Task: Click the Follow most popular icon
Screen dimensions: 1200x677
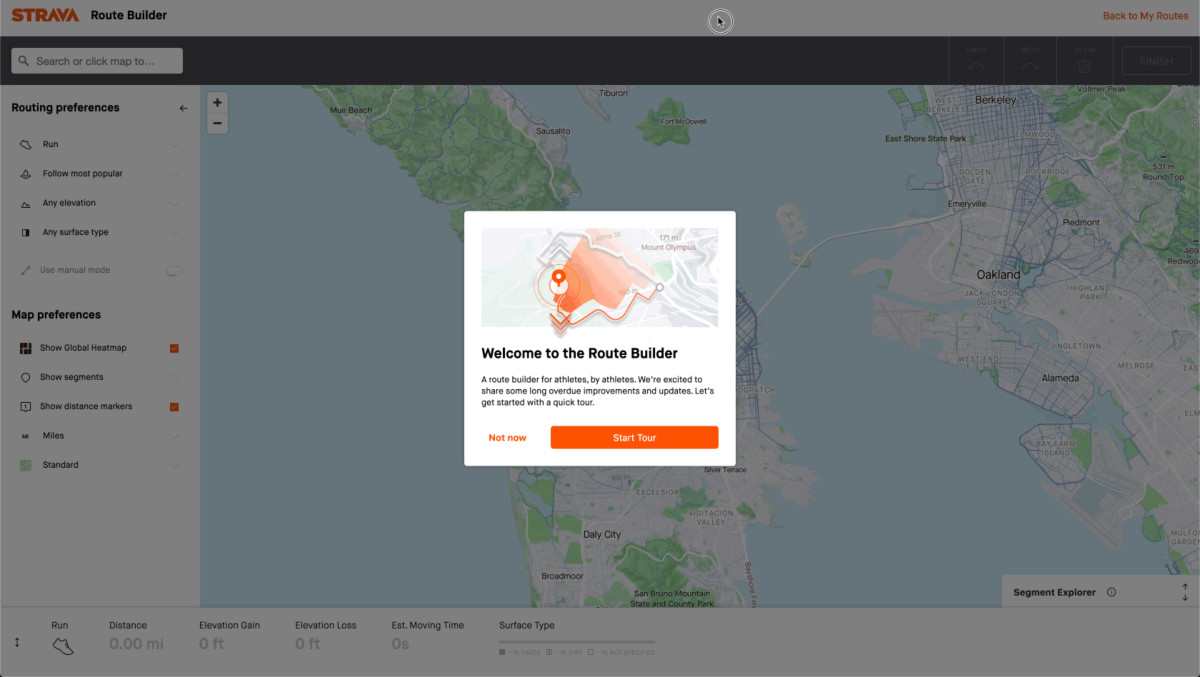Action: pos(26,174)
